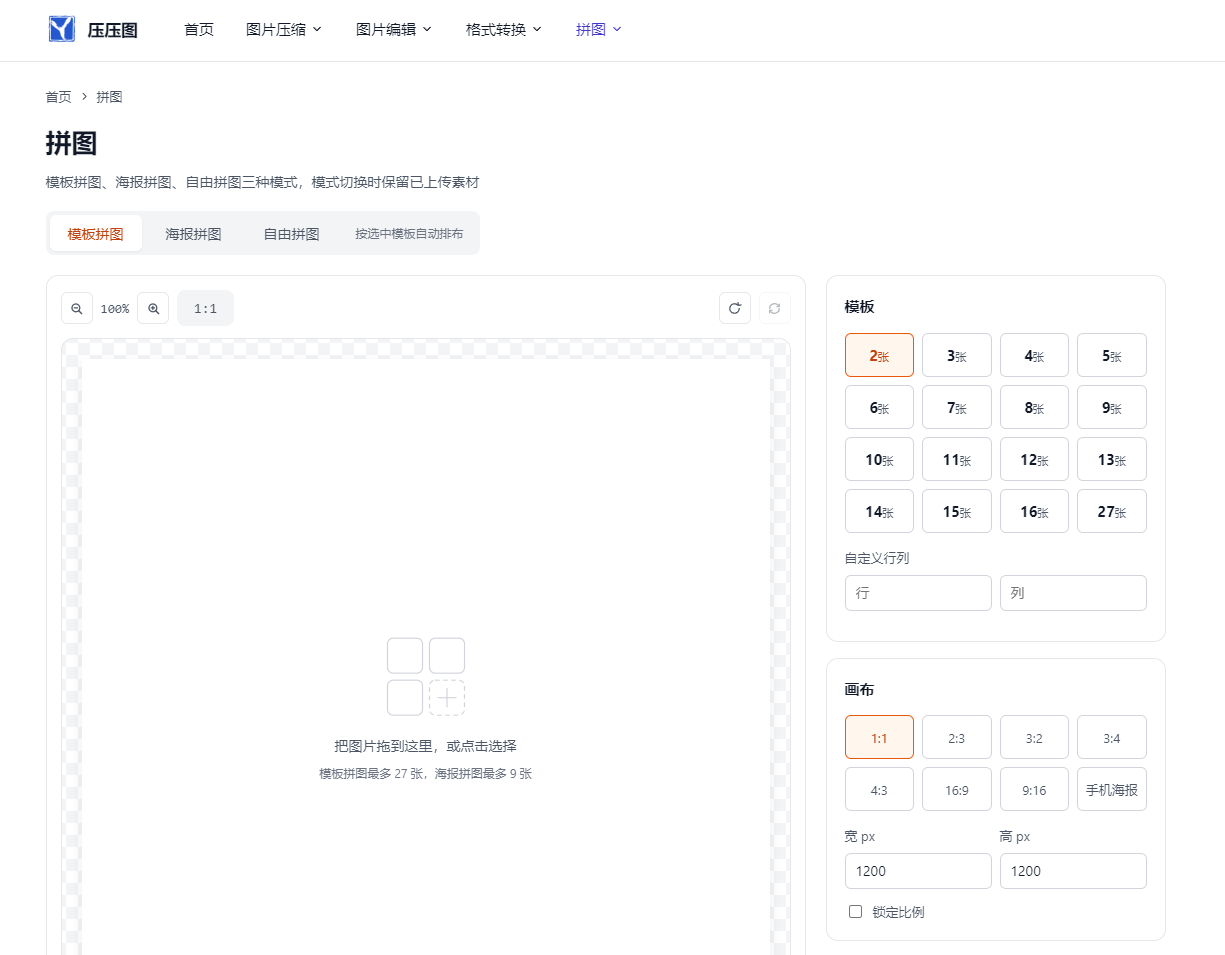The width and height of the screenshot is (1225, 955).
Task: Zoom in the canvas with the plus magnifier
Action: point(153,308)
